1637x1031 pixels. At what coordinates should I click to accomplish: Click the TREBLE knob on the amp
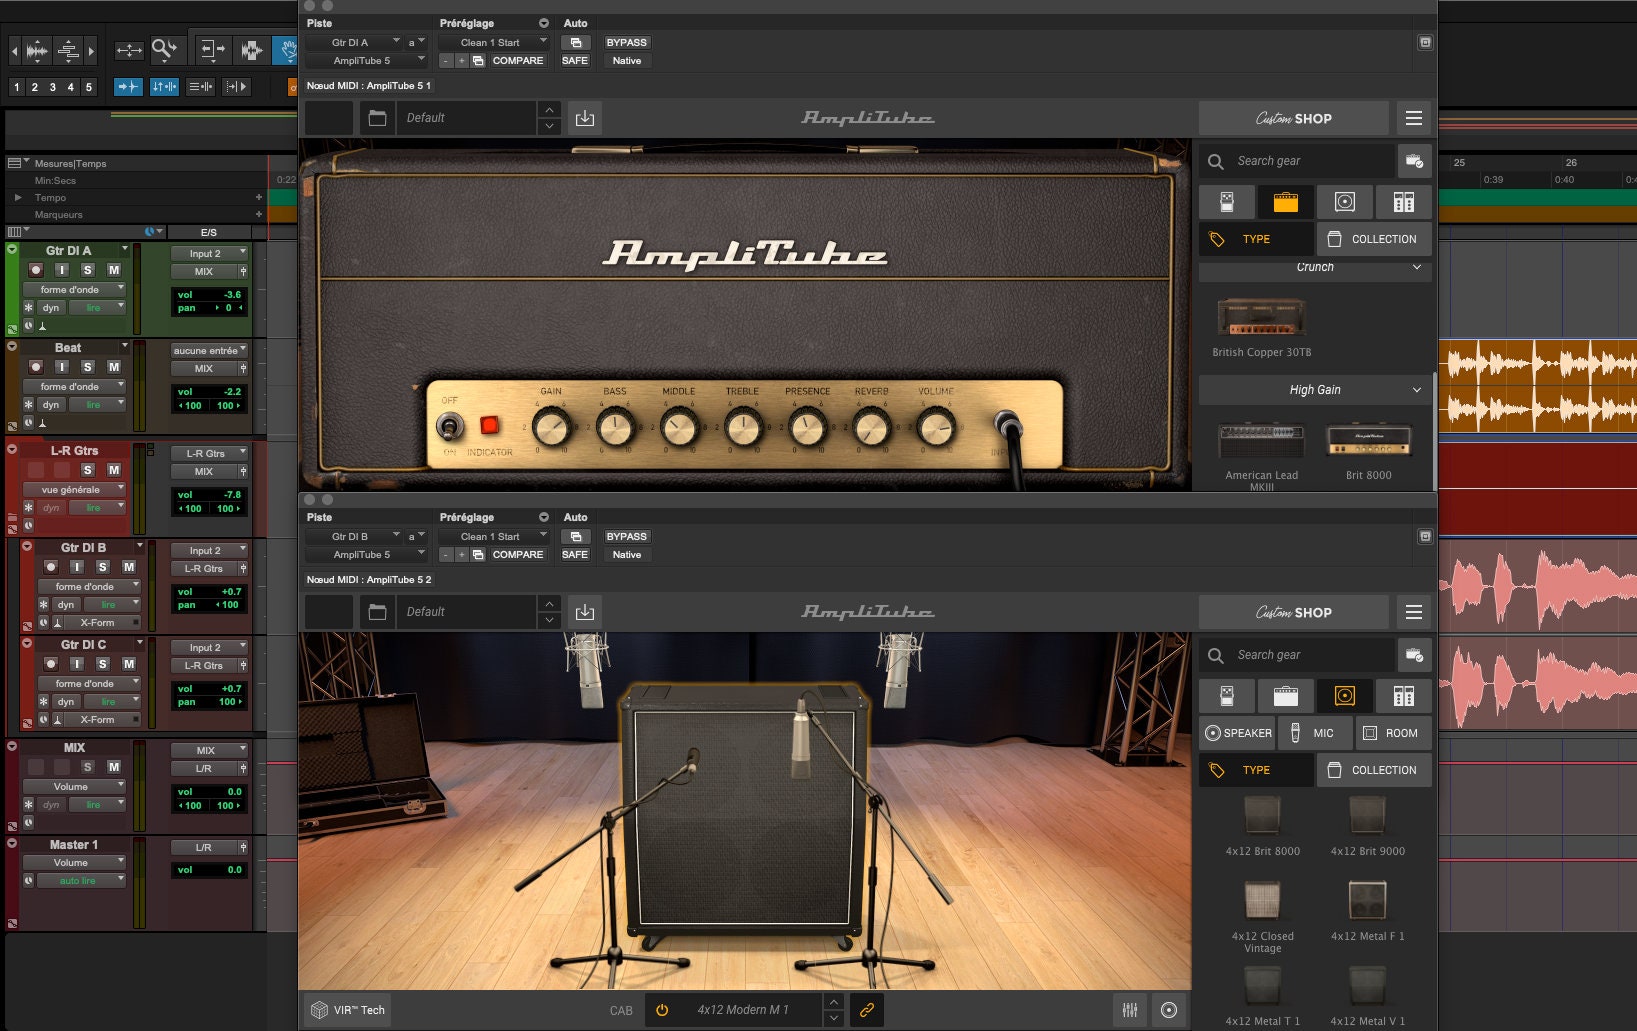point(743,428)
